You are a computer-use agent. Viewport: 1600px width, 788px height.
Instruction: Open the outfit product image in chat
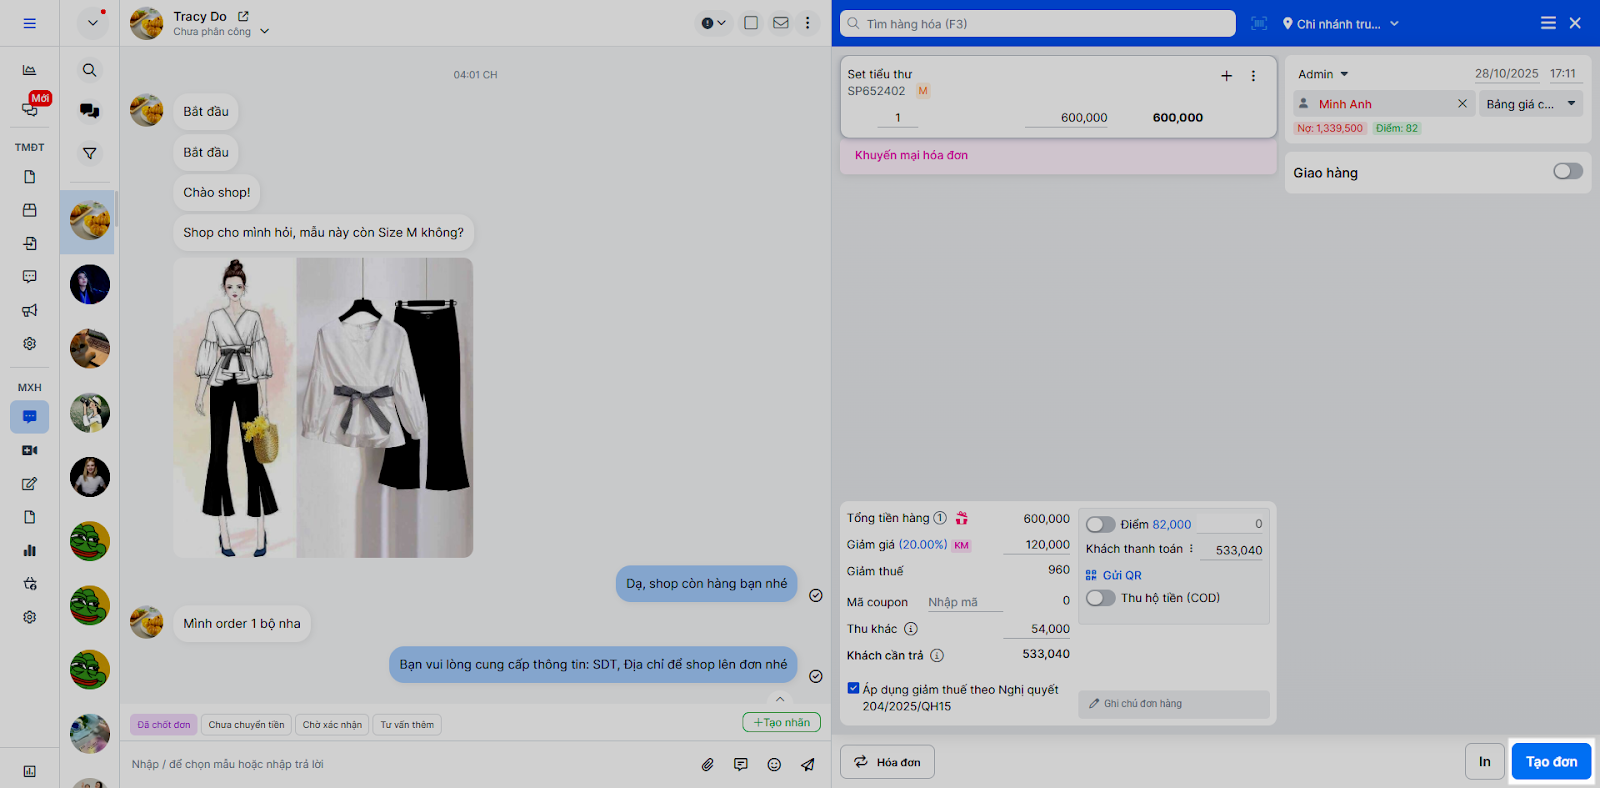click(x=323, y=407)
